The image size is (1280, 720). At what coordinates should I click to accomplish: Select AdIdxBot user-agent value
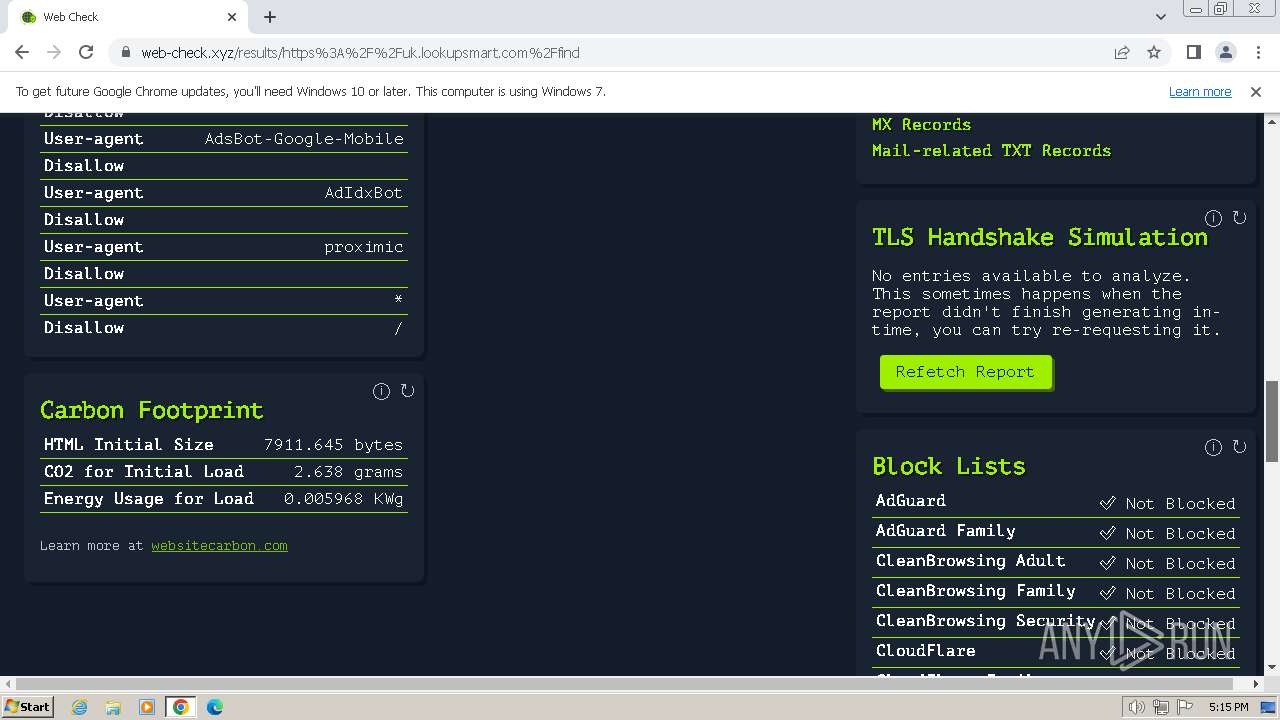pyautogui.click(x=363, y=192)
